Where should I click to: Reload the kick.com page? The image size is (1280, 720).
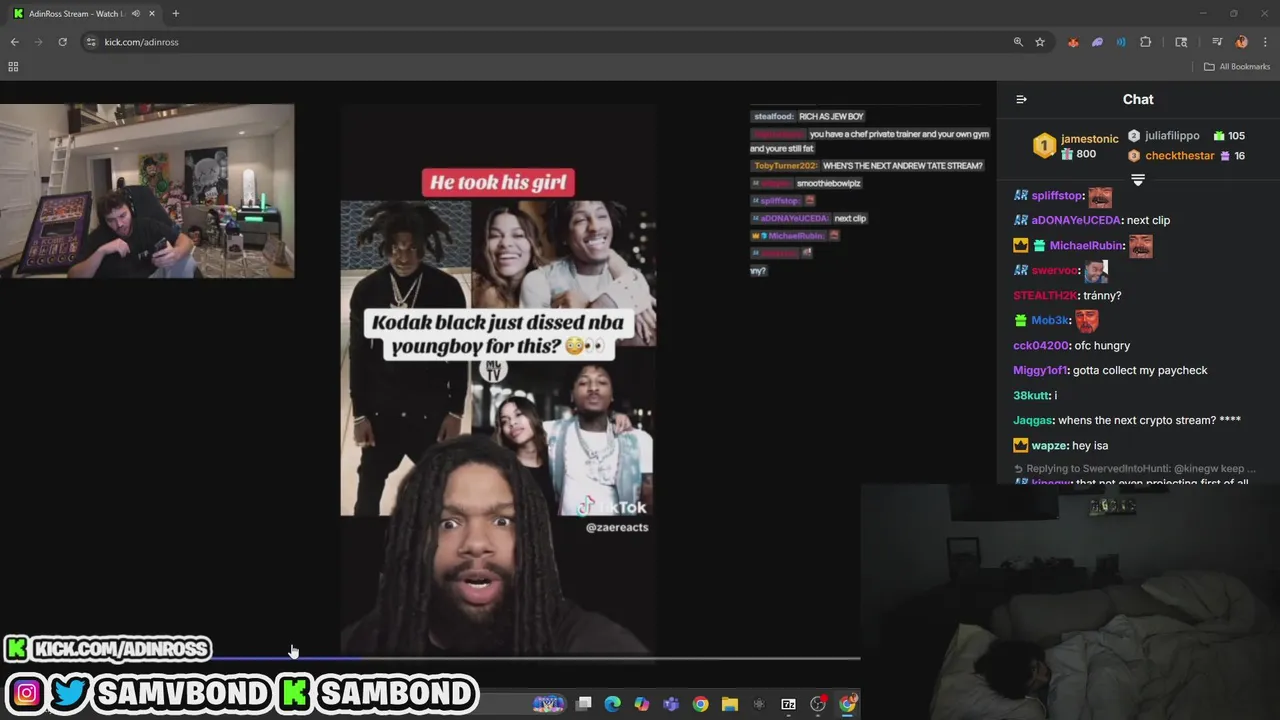(x=62, y=42)
